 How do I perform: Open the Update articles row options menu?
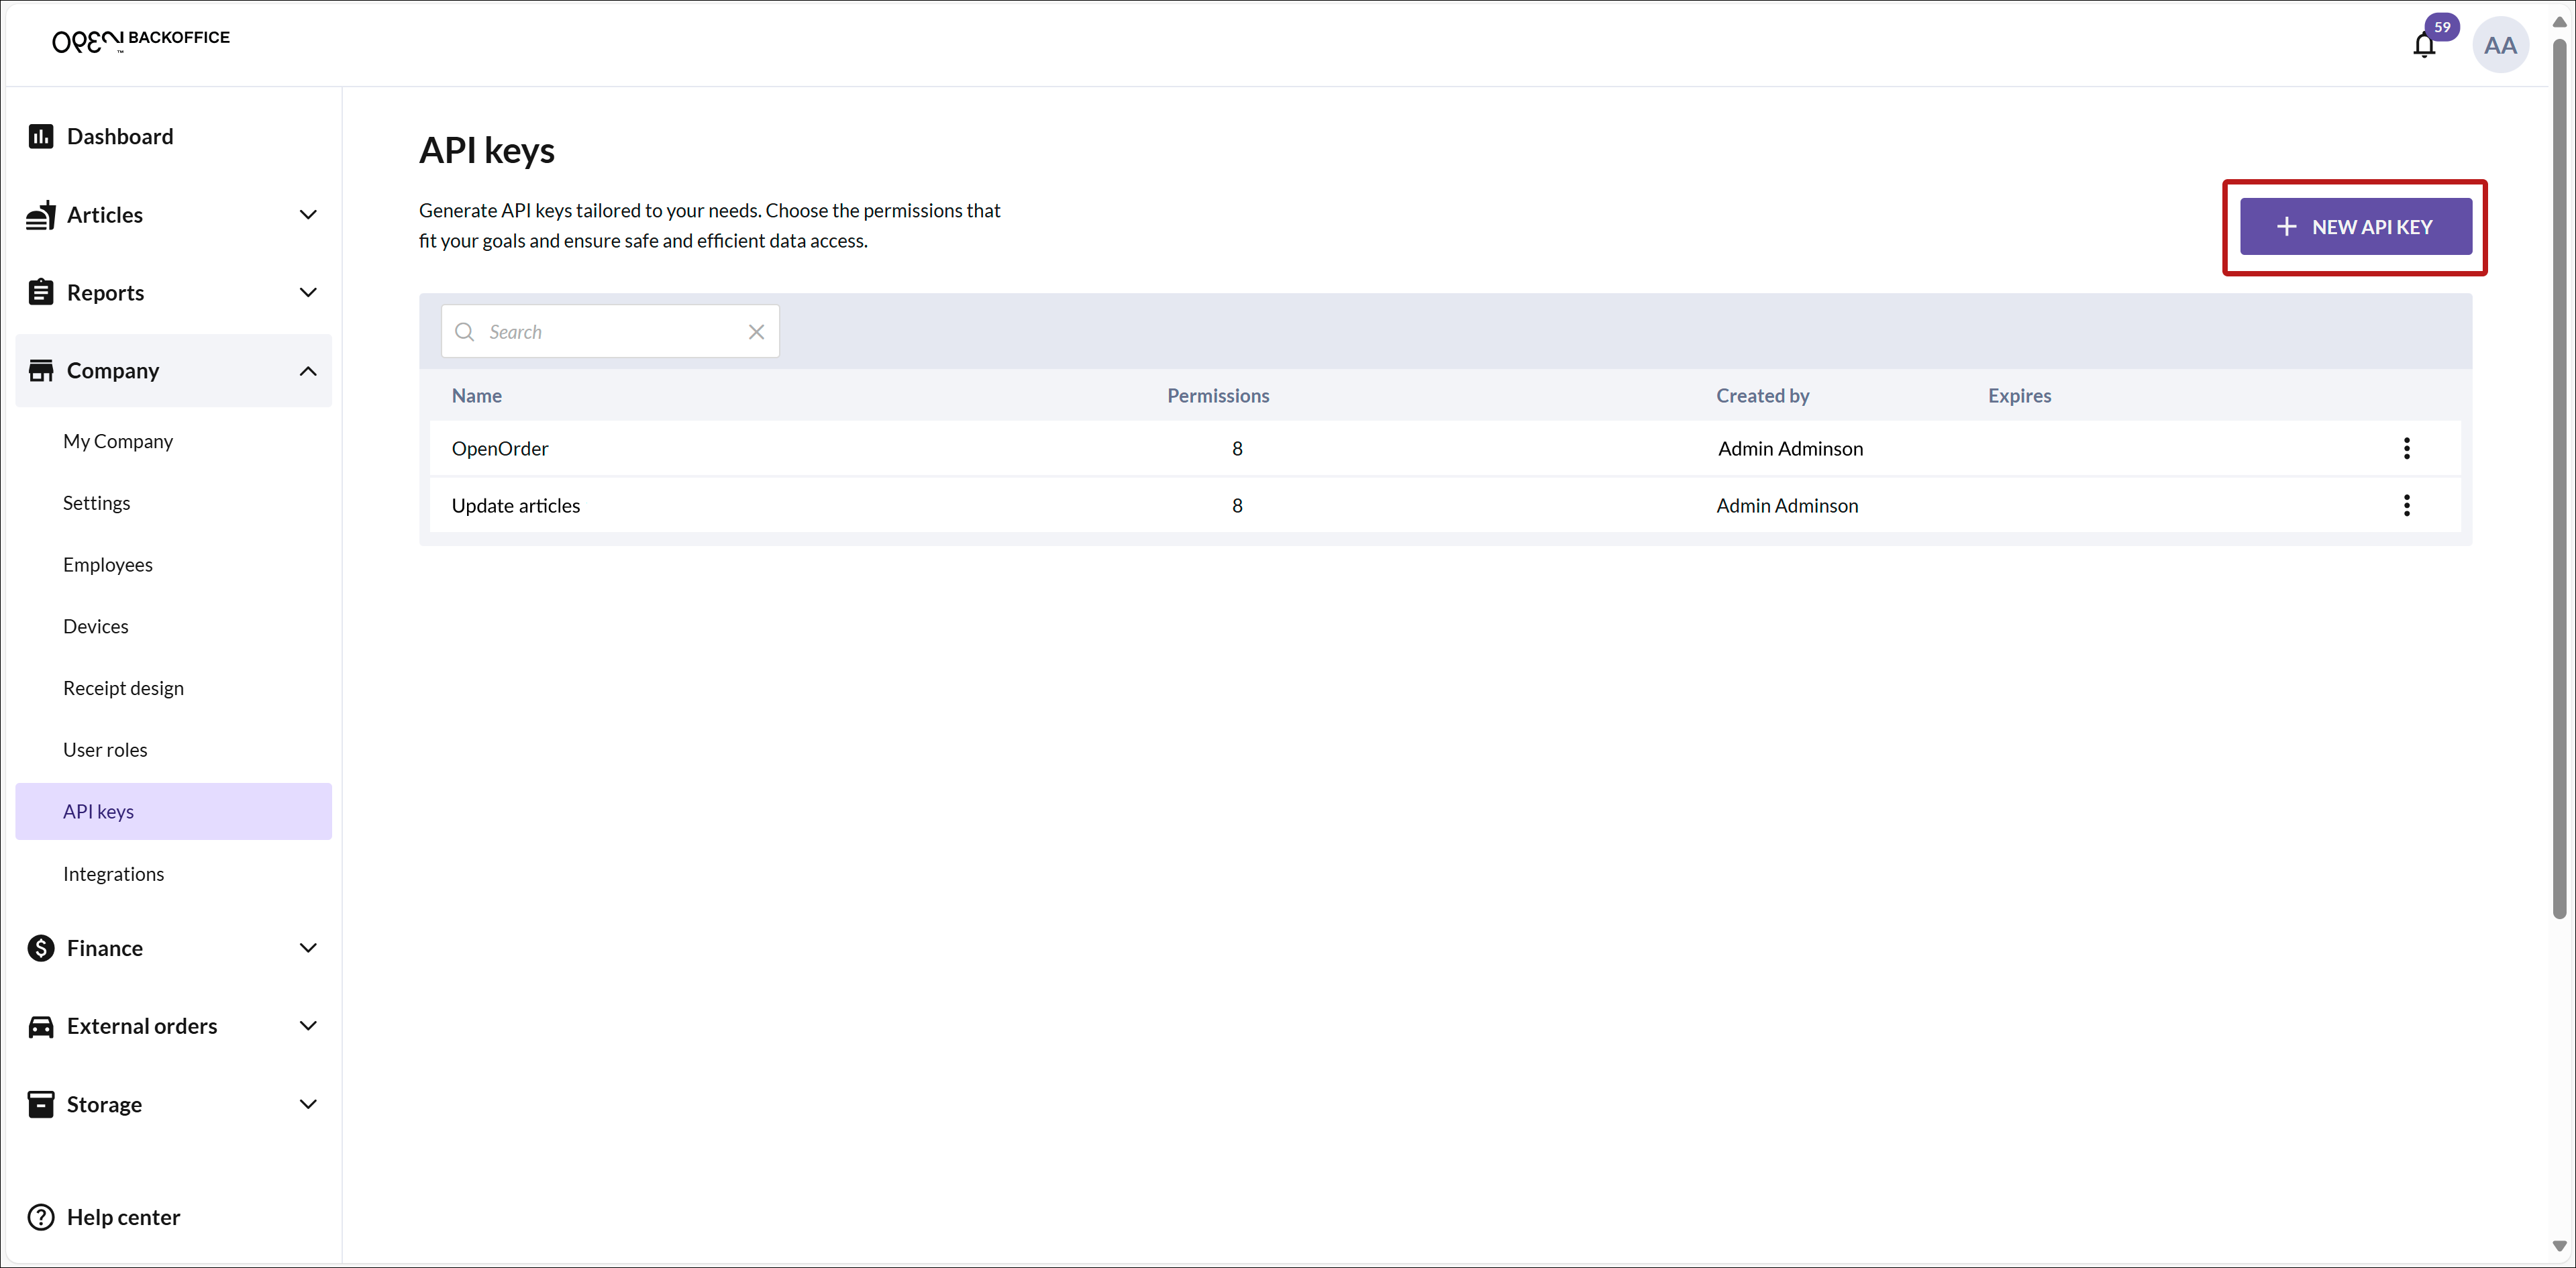2406,505
